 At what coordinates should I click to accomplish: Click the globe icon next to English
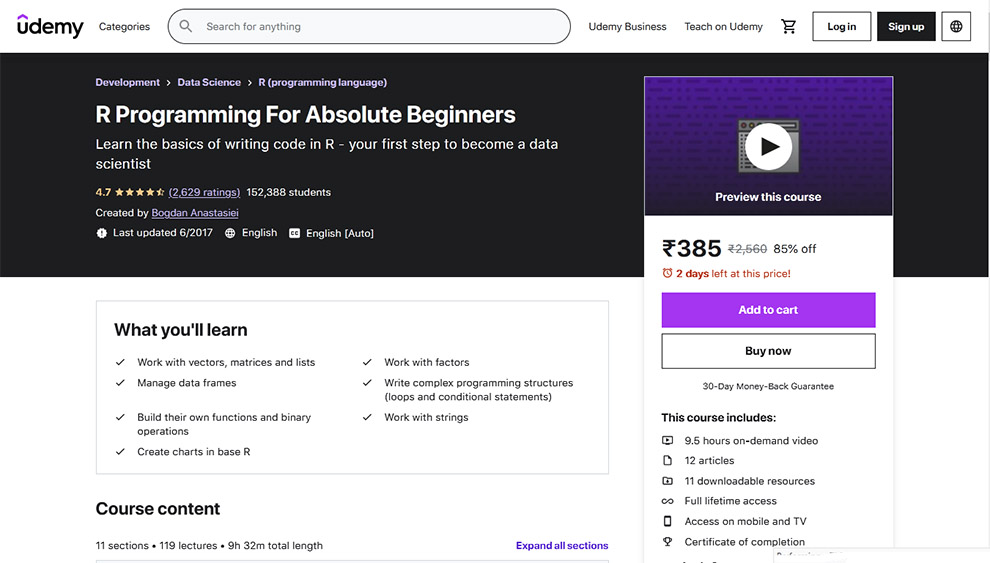click(230, 233)
